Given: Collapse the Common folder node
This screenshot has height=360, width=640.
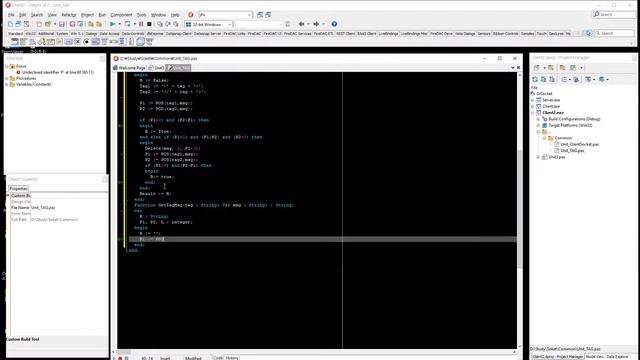Looking at the screenshot, I should coord(544,138).
